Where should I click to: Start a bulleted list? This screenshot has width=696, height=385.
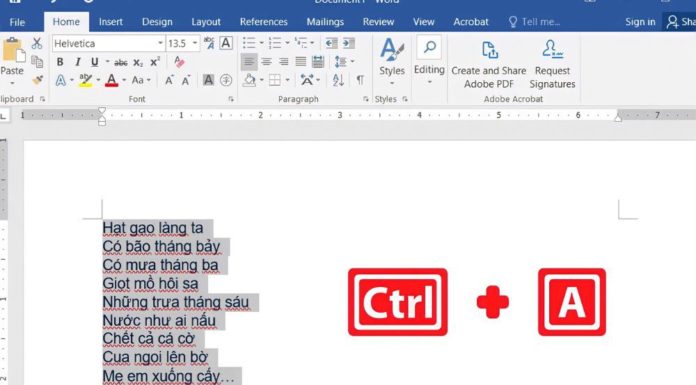(x=249, y=43)
